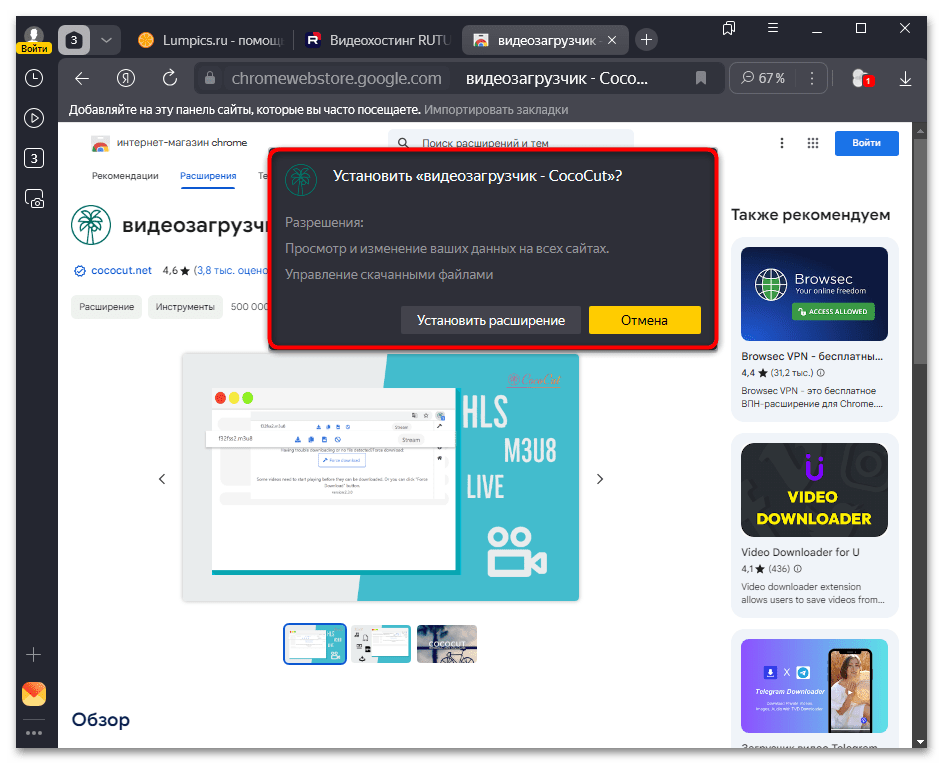Confirm with Установить расширение button
Screen dimensions: 943x764
[491, 320]
